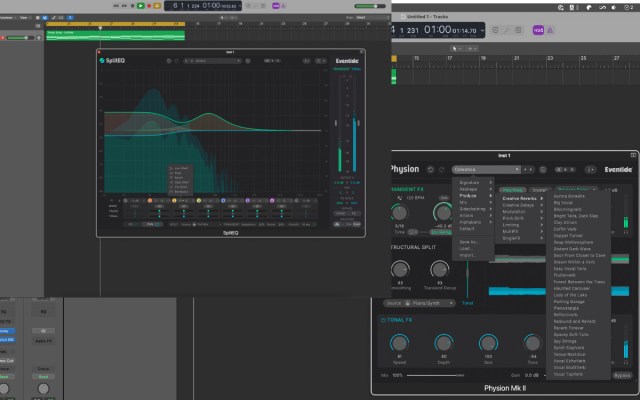Select the magenta band 6 marker in SplitEQ
The width and height of the screenshot is (640, 400).
tap(272, 200)
